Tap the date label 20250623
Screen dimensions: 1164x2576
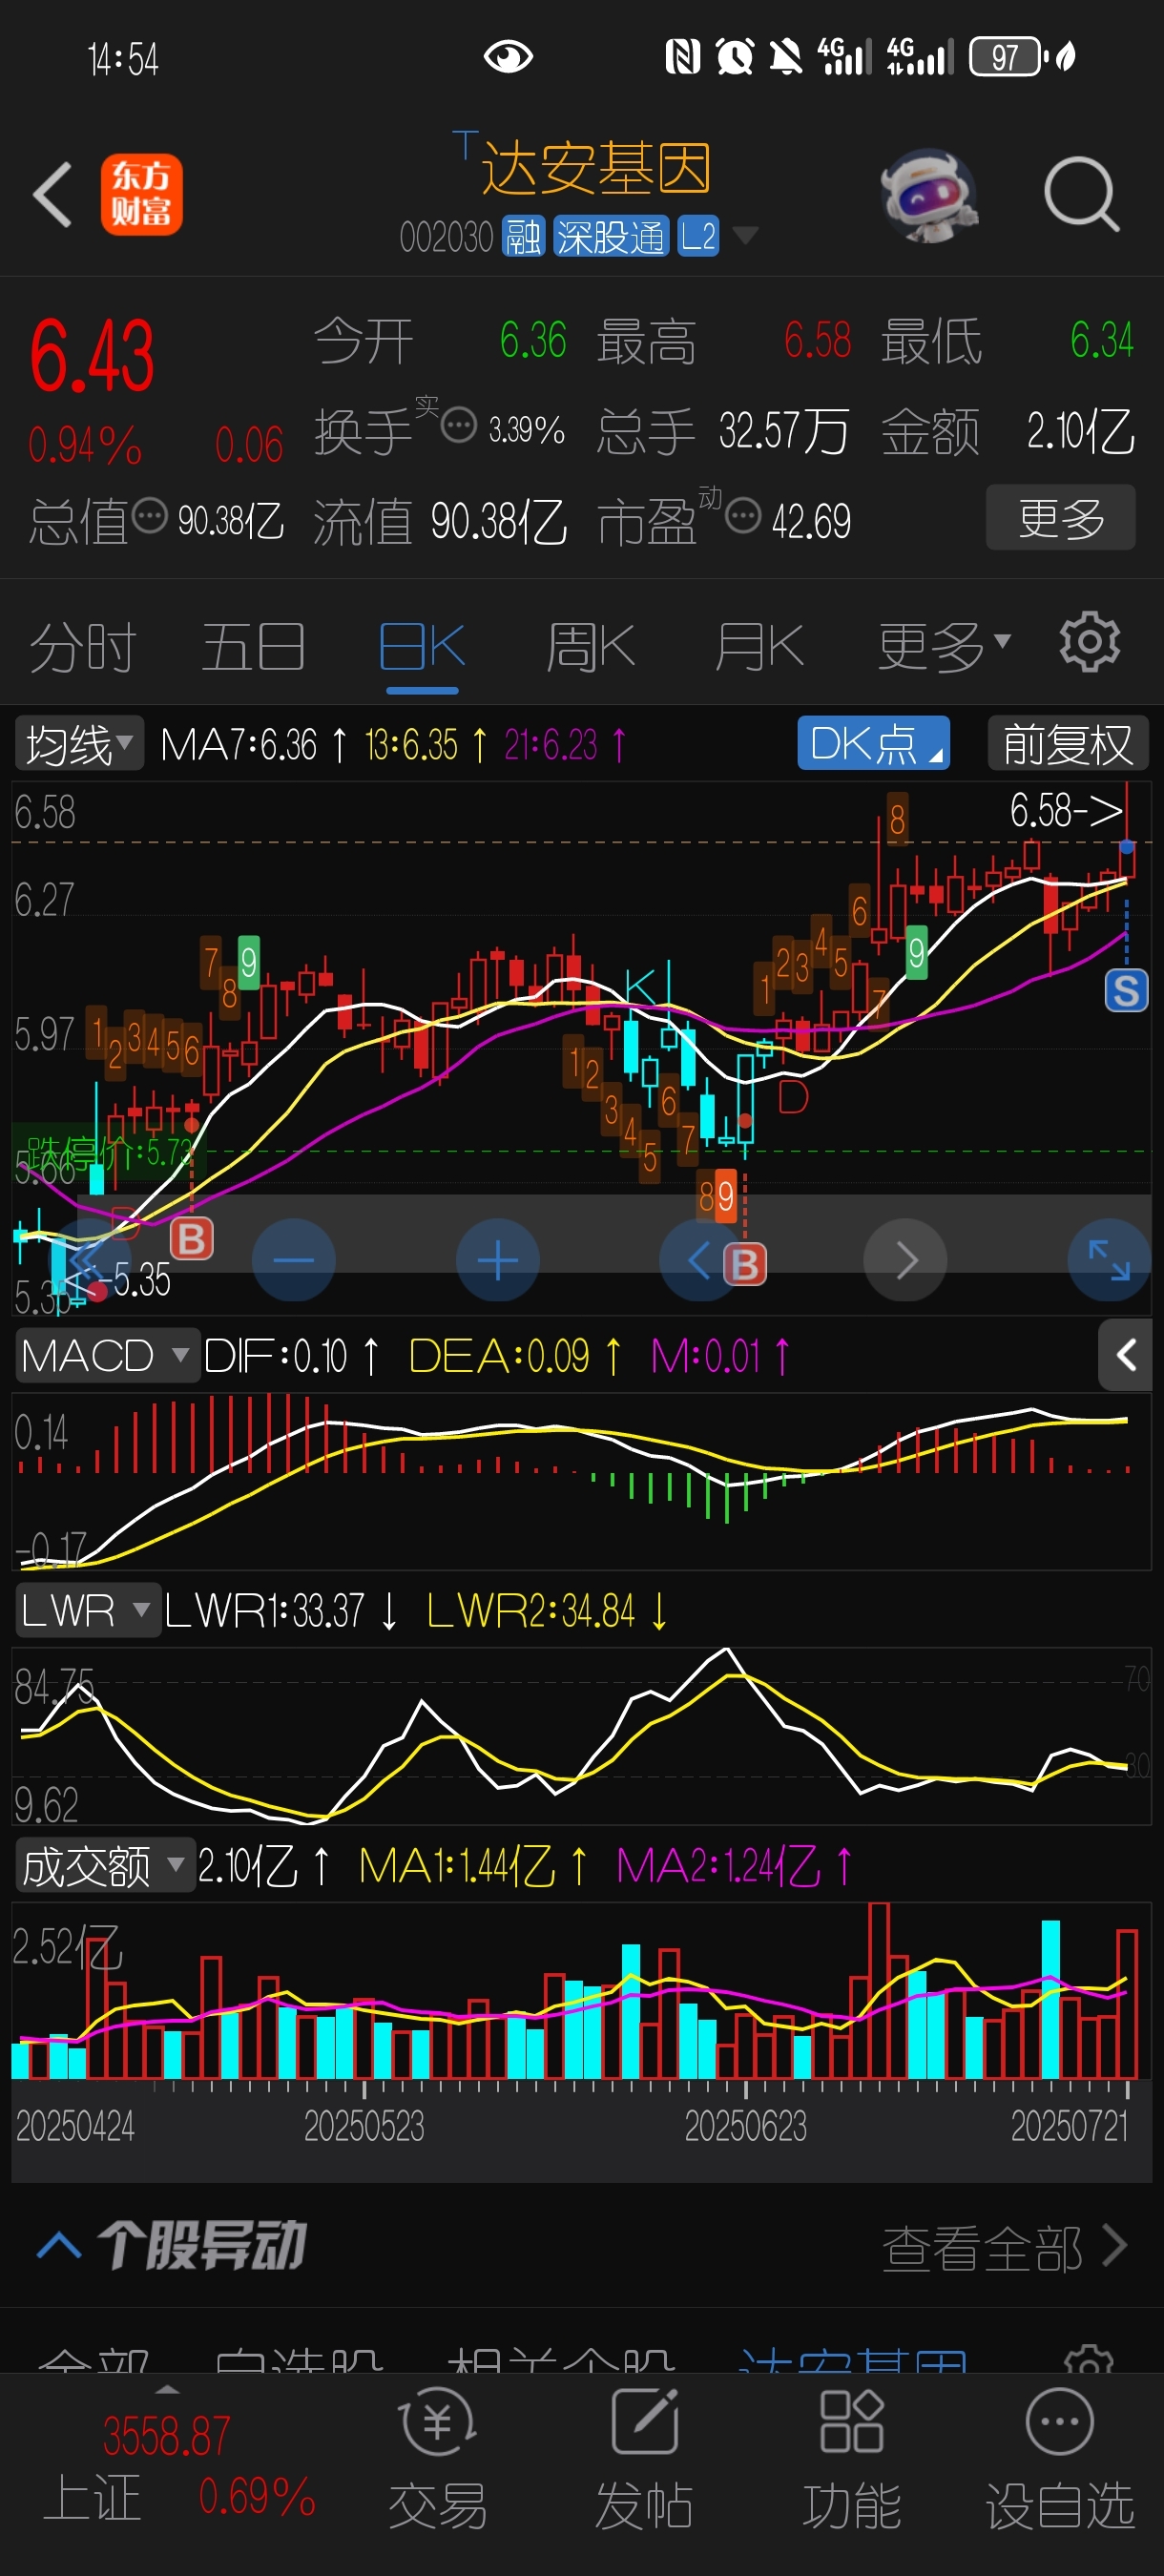point(745,2126)
